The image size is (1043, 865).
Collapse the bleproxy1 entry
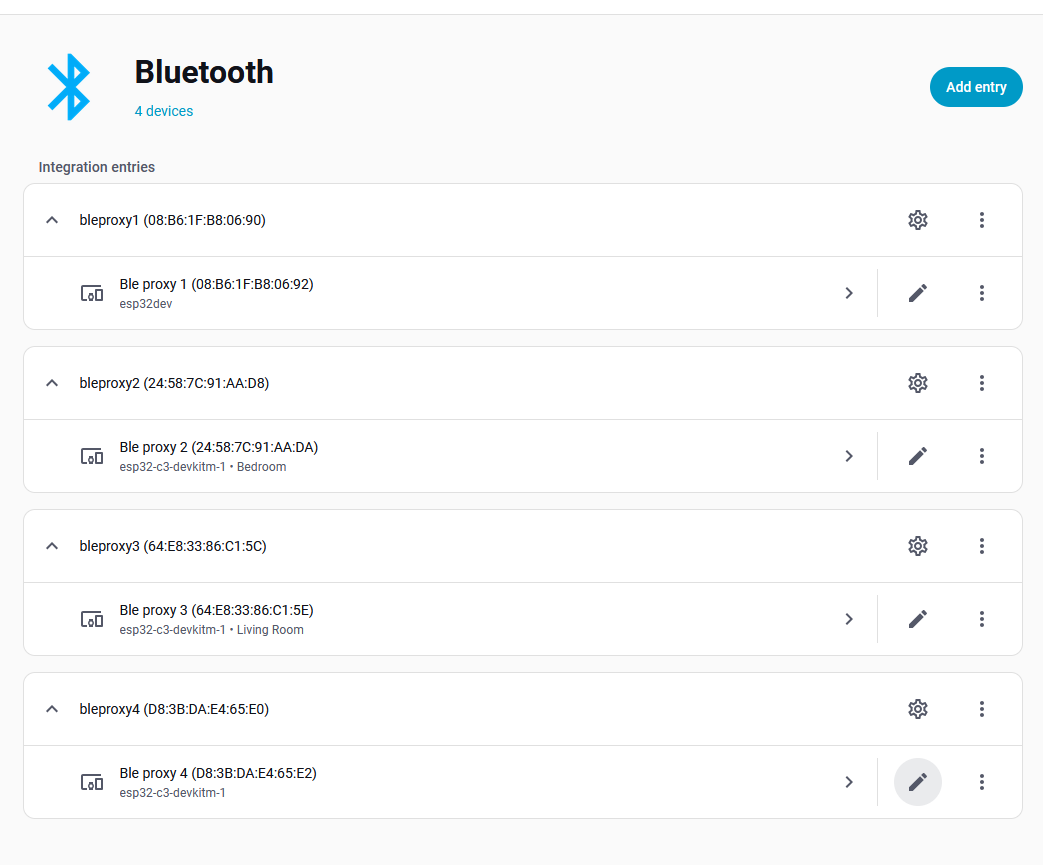coord(51,220)
